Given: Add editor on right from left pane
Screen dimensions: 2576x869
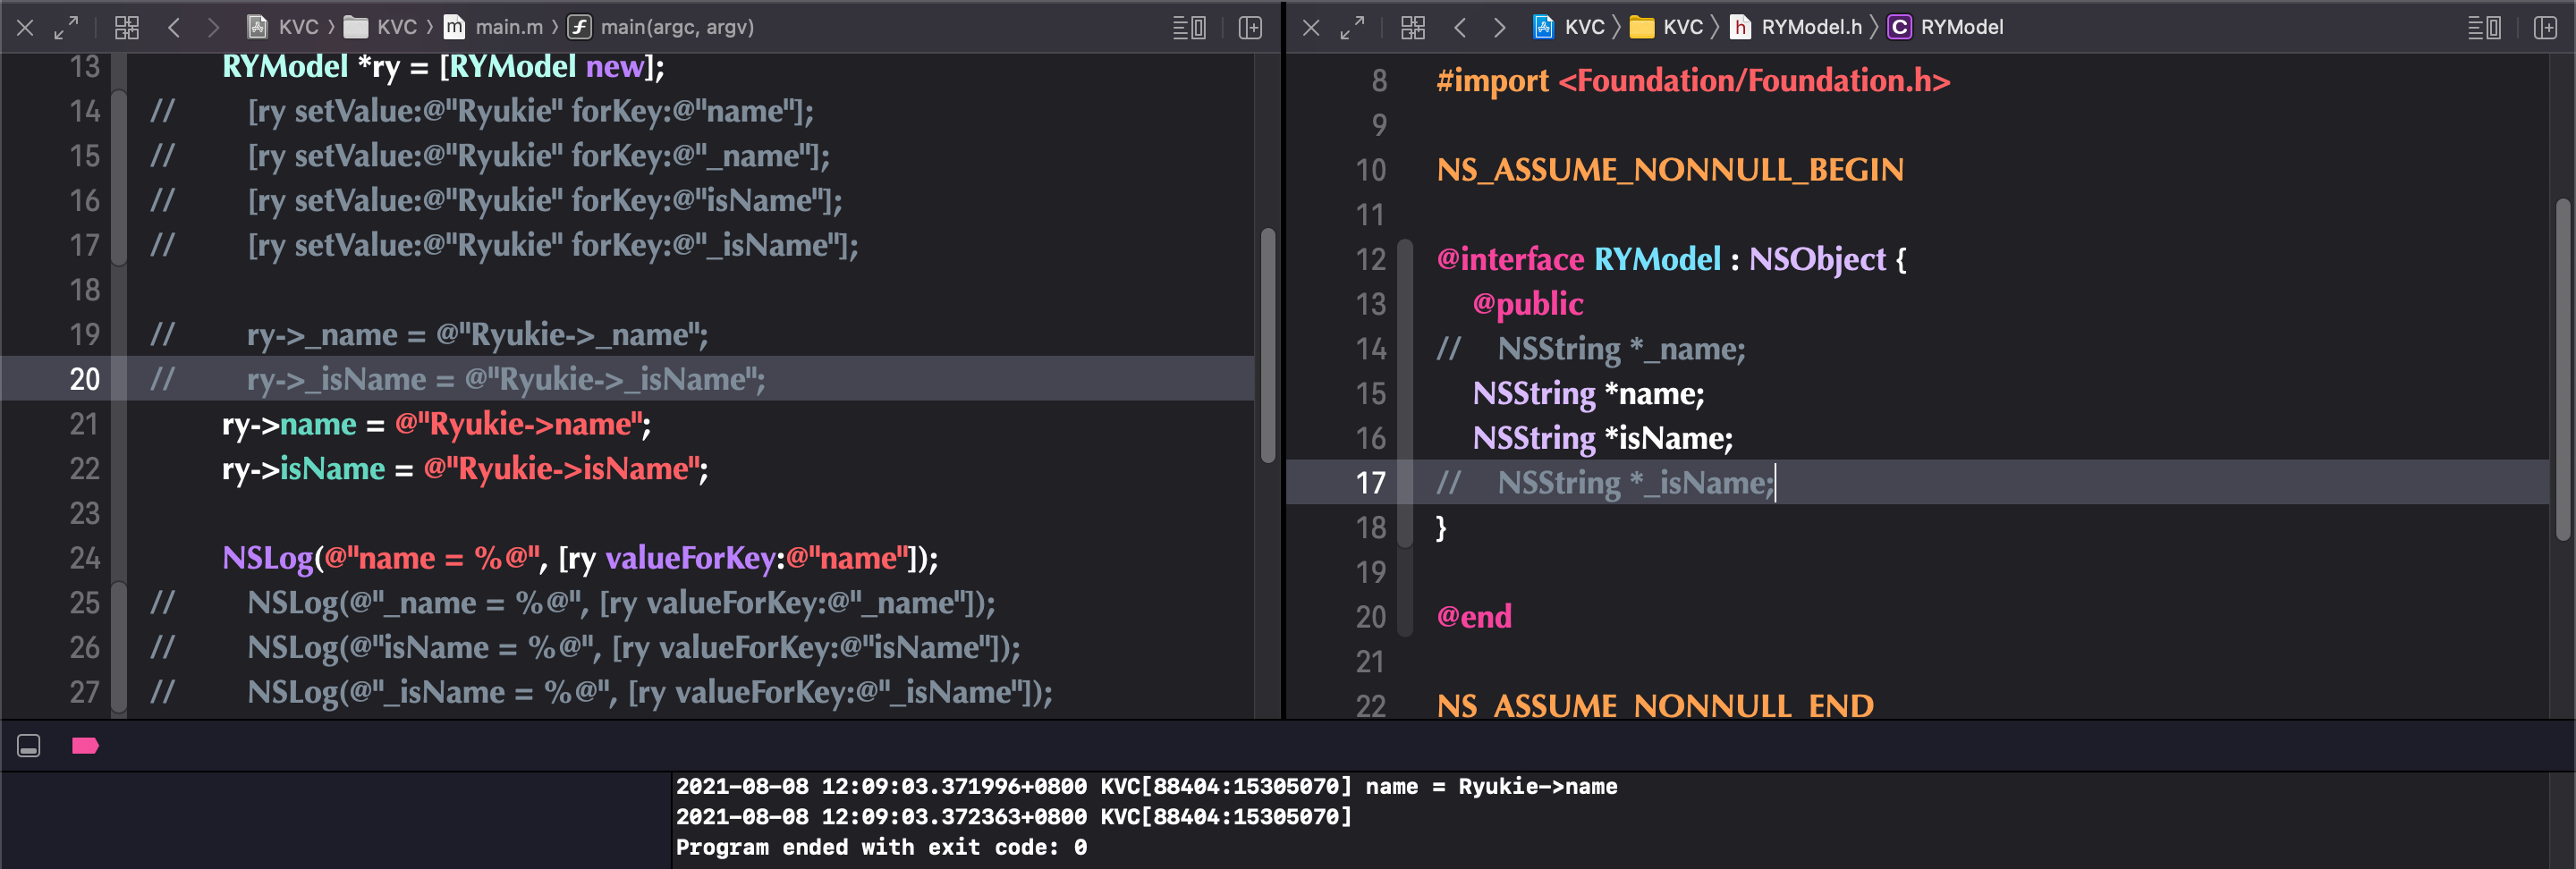Looking at the screenshot, I should coord(1250,28).
